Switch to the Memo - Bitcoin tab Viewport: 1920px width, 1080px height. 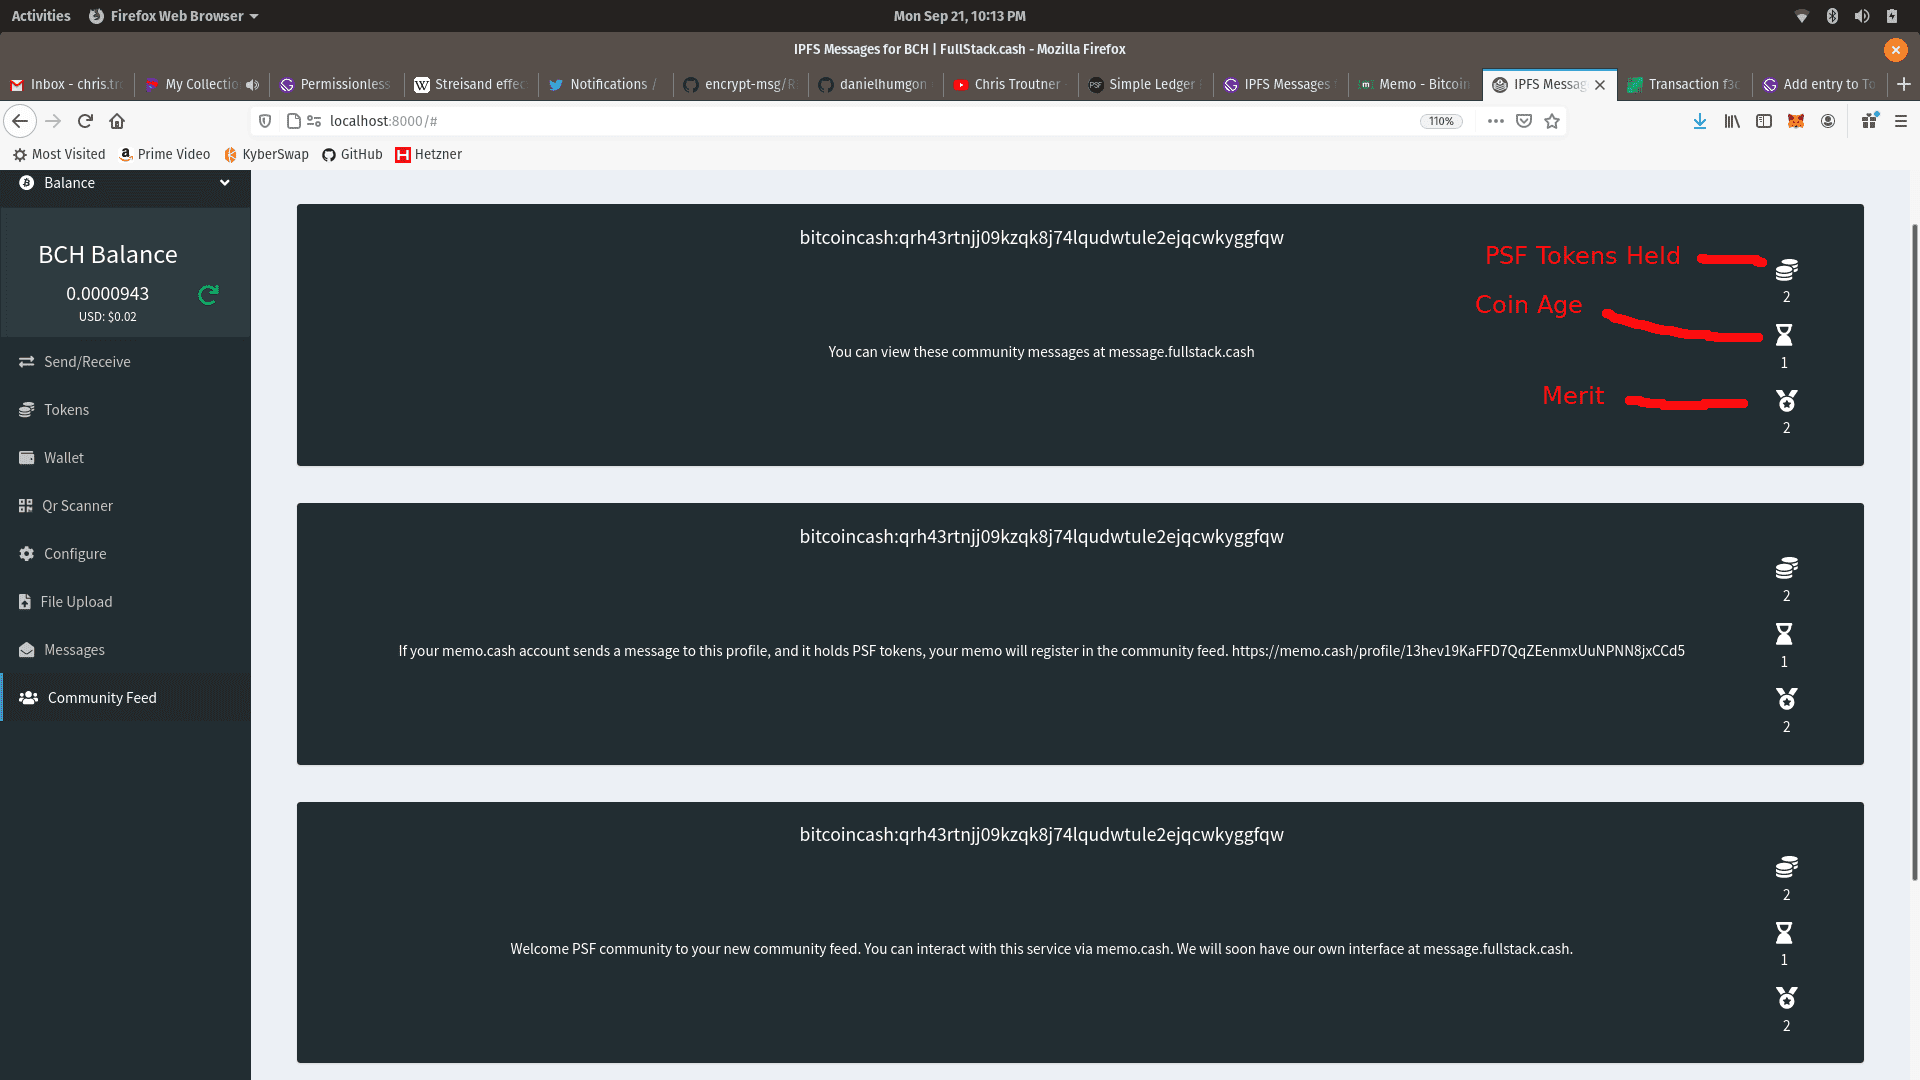coord(1414,85)
